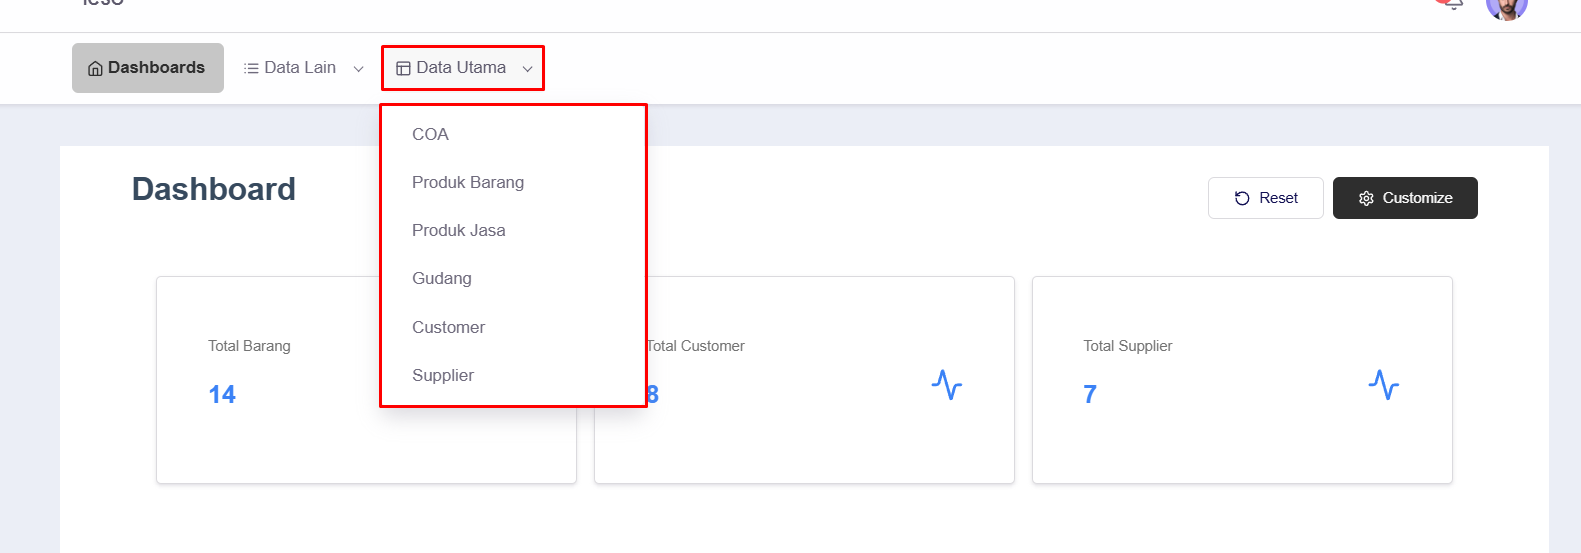Select the Customer menu entry

pyautogui.click(x=448, y=327)
